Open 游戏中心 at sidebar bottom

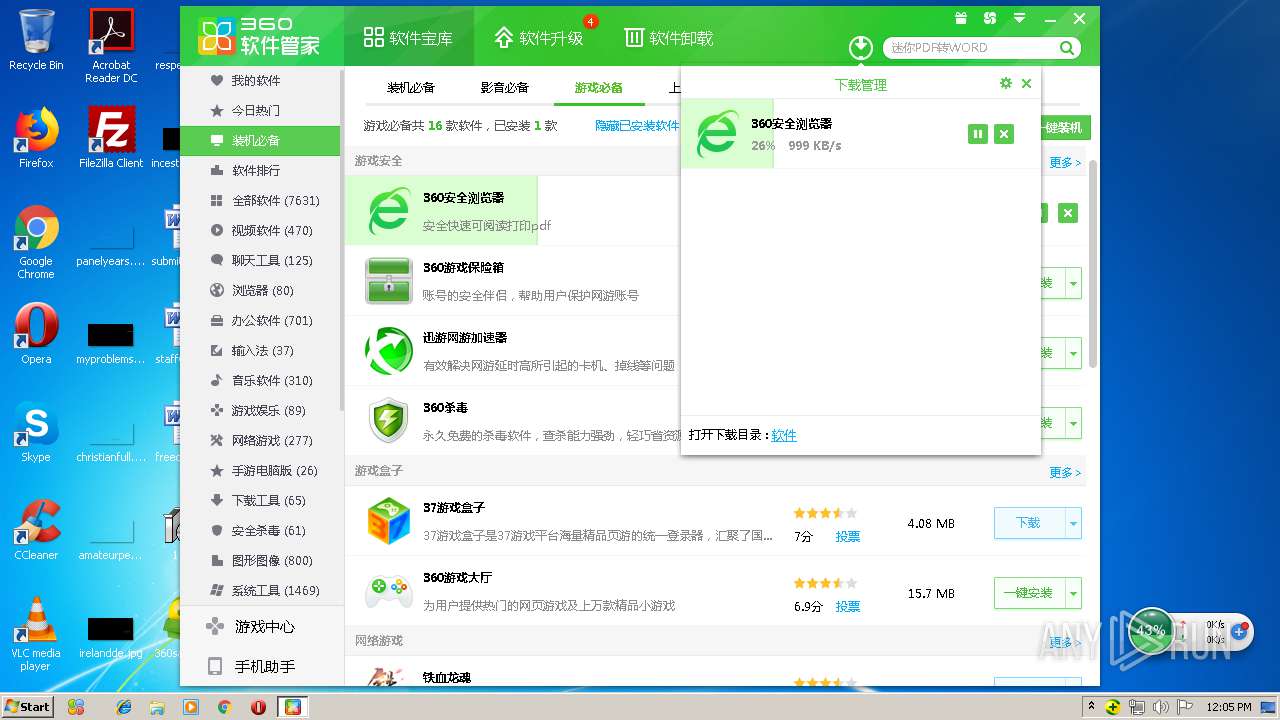pos(260,627)
